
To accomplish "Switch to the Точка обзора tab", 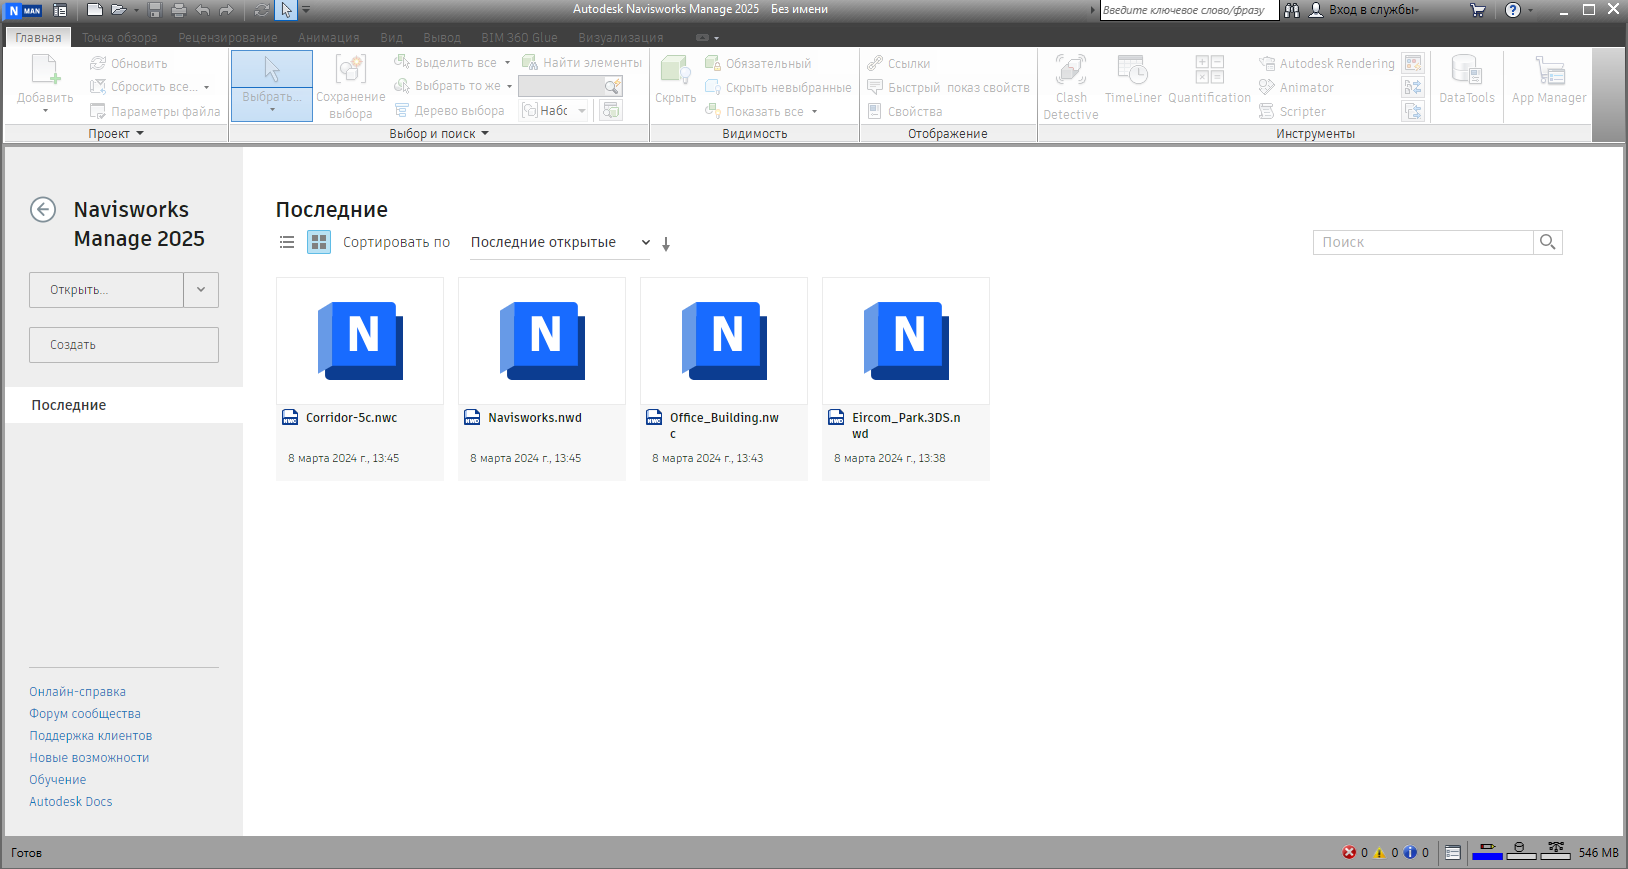I will pos(120,37).
